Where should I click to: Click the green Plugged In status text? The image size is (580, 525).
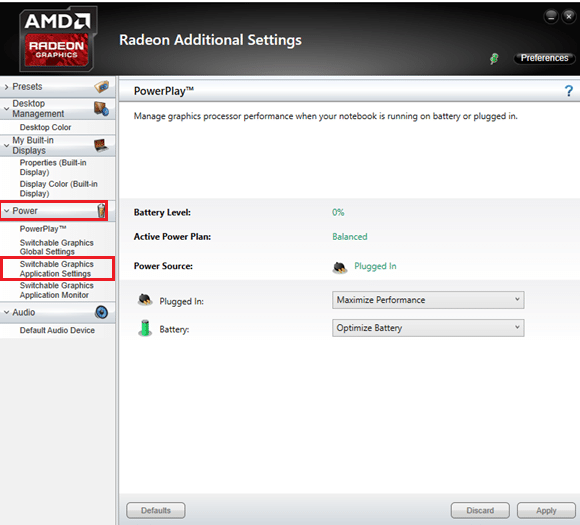click(x=375, y=266)
